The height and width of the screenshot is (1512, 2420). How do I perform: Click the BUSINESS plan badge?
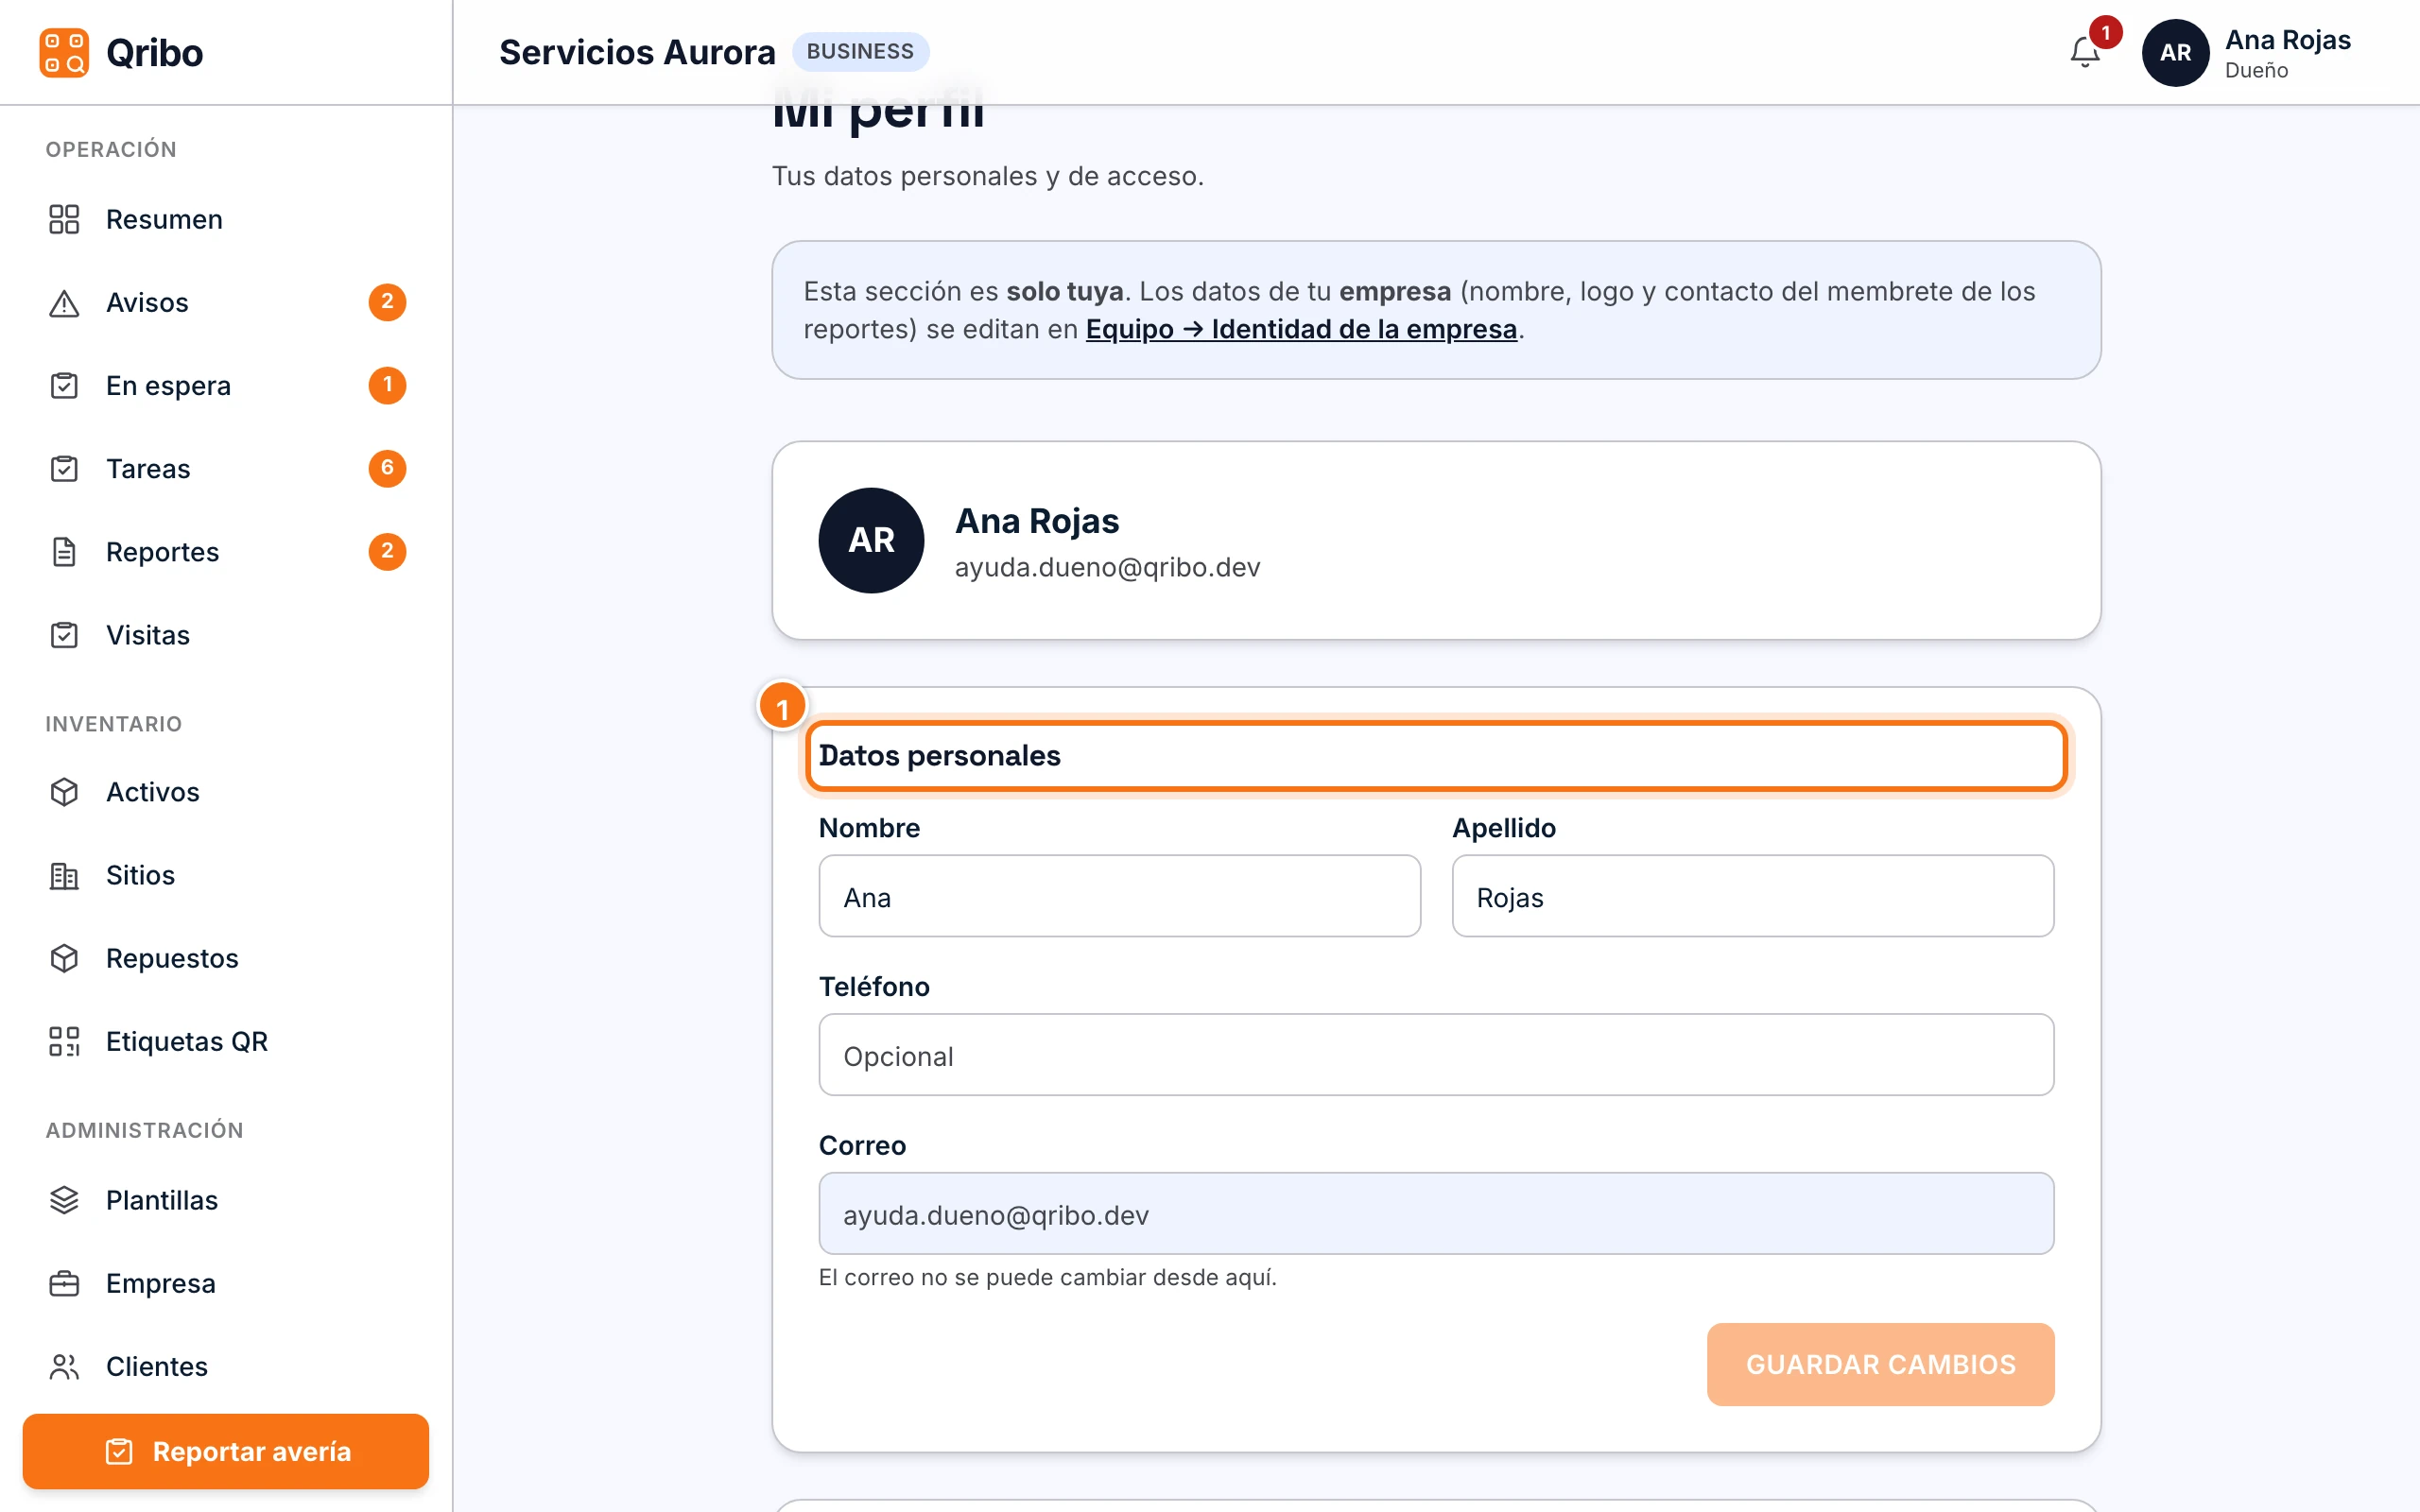click(x=860, y=52)
